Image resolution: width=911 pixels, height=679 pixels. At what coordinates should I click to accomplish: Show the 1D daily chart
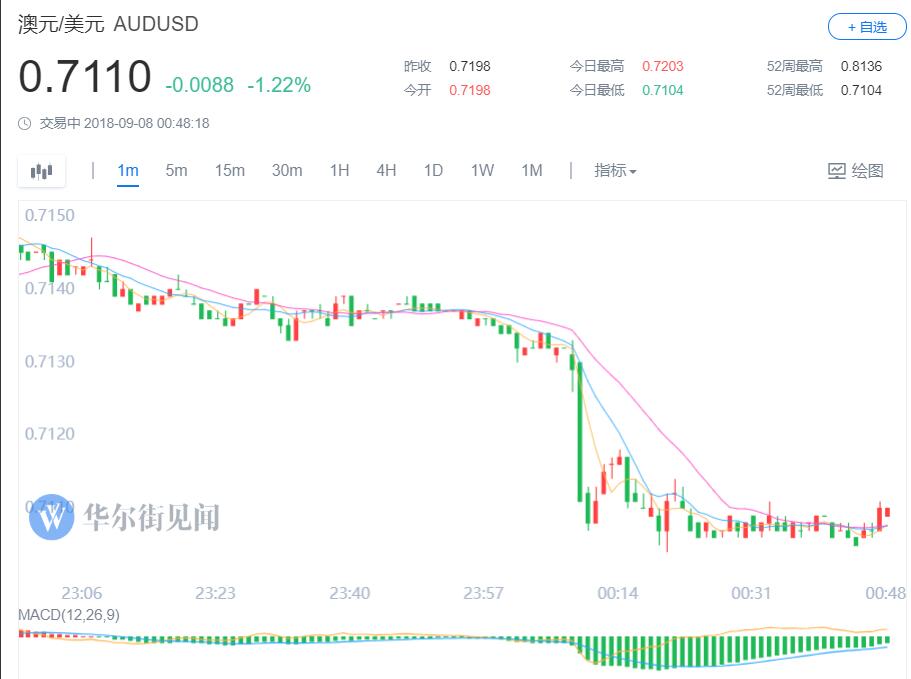coord(433,171)
